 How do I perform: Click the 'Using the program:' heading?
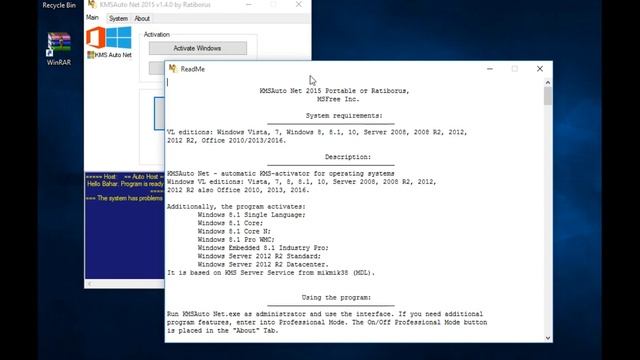tap(336, 298)
